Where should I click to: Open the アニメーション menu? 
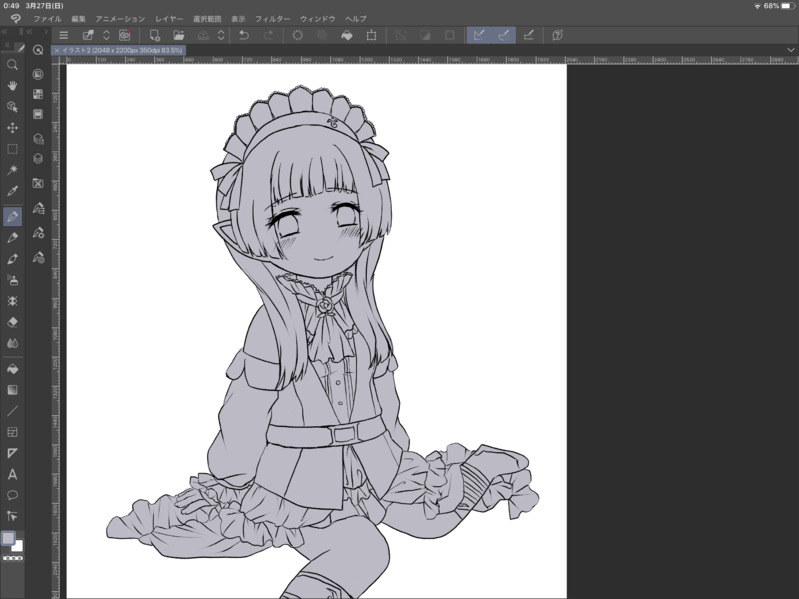[120, 19]
